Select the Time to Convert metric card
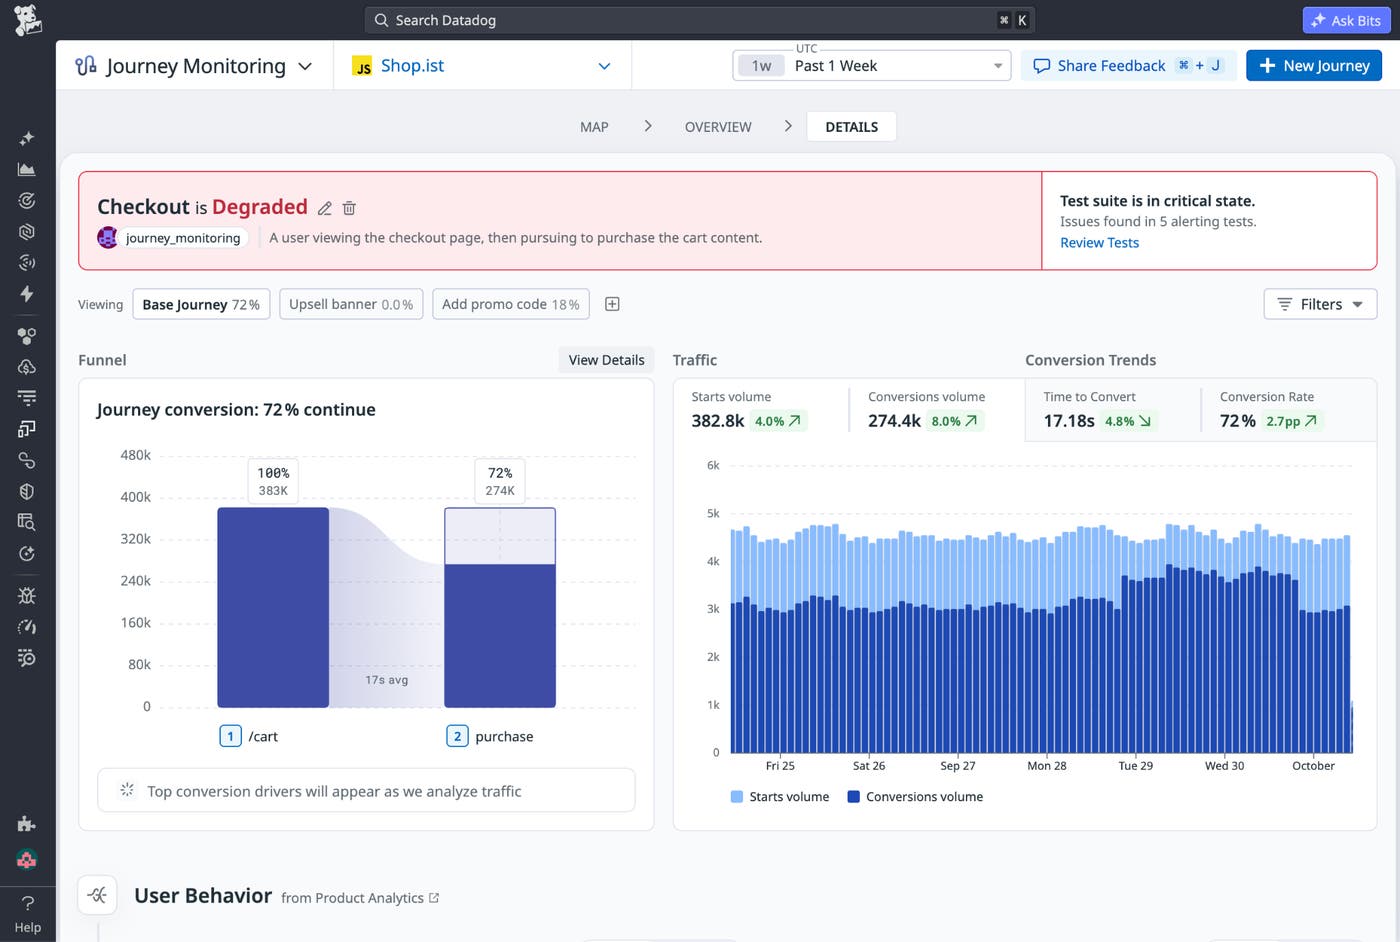Viewport: 1400px width, 942px height. click(x=1112, y=409)
